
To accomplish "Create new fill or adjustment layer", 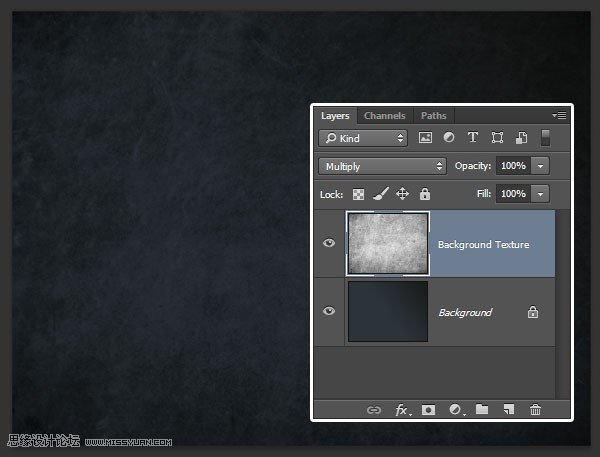I will [456, 410].
